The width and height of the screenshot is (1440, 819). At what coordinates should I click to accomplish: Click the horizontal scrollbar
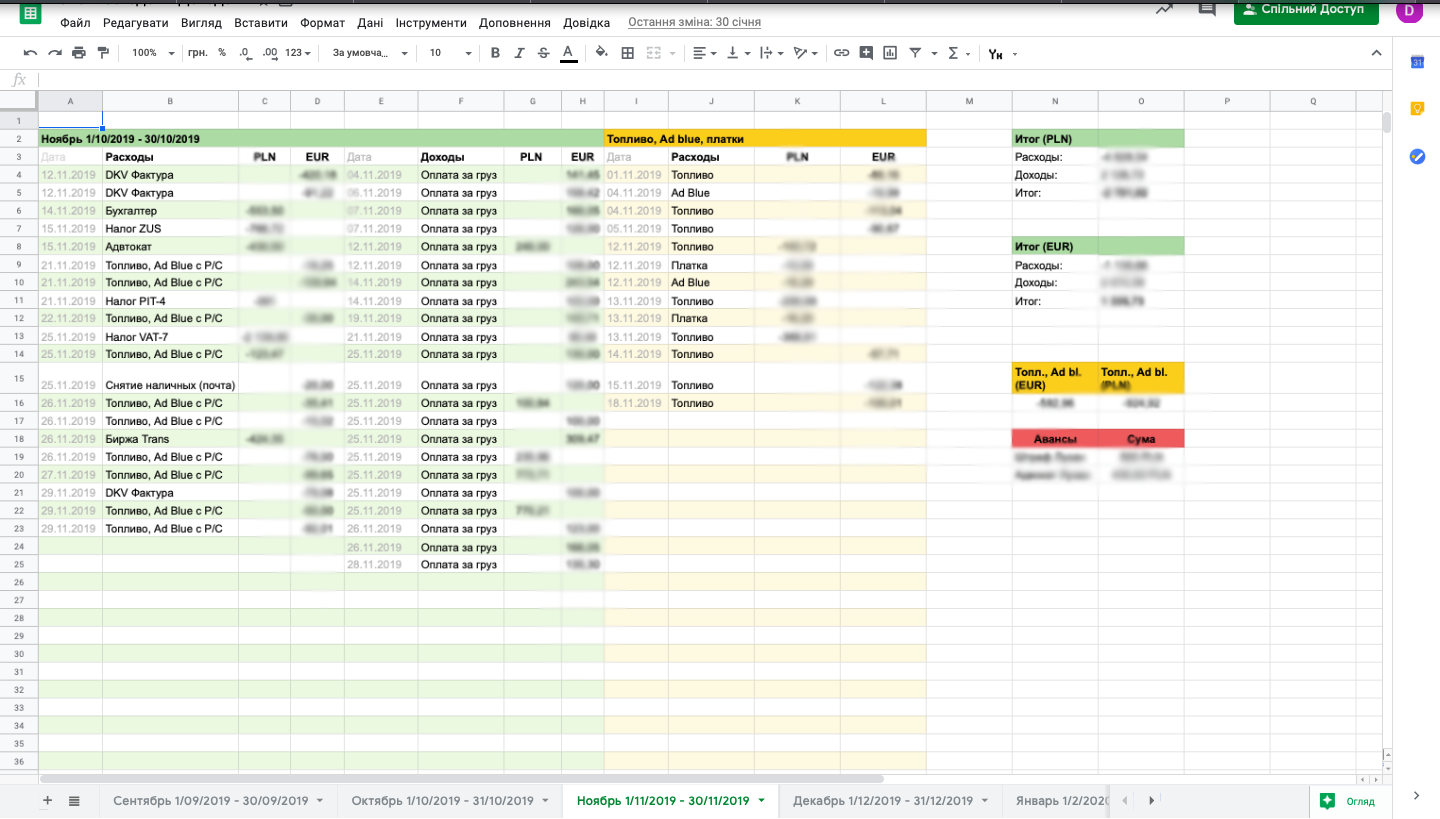[x=462, y=778]
